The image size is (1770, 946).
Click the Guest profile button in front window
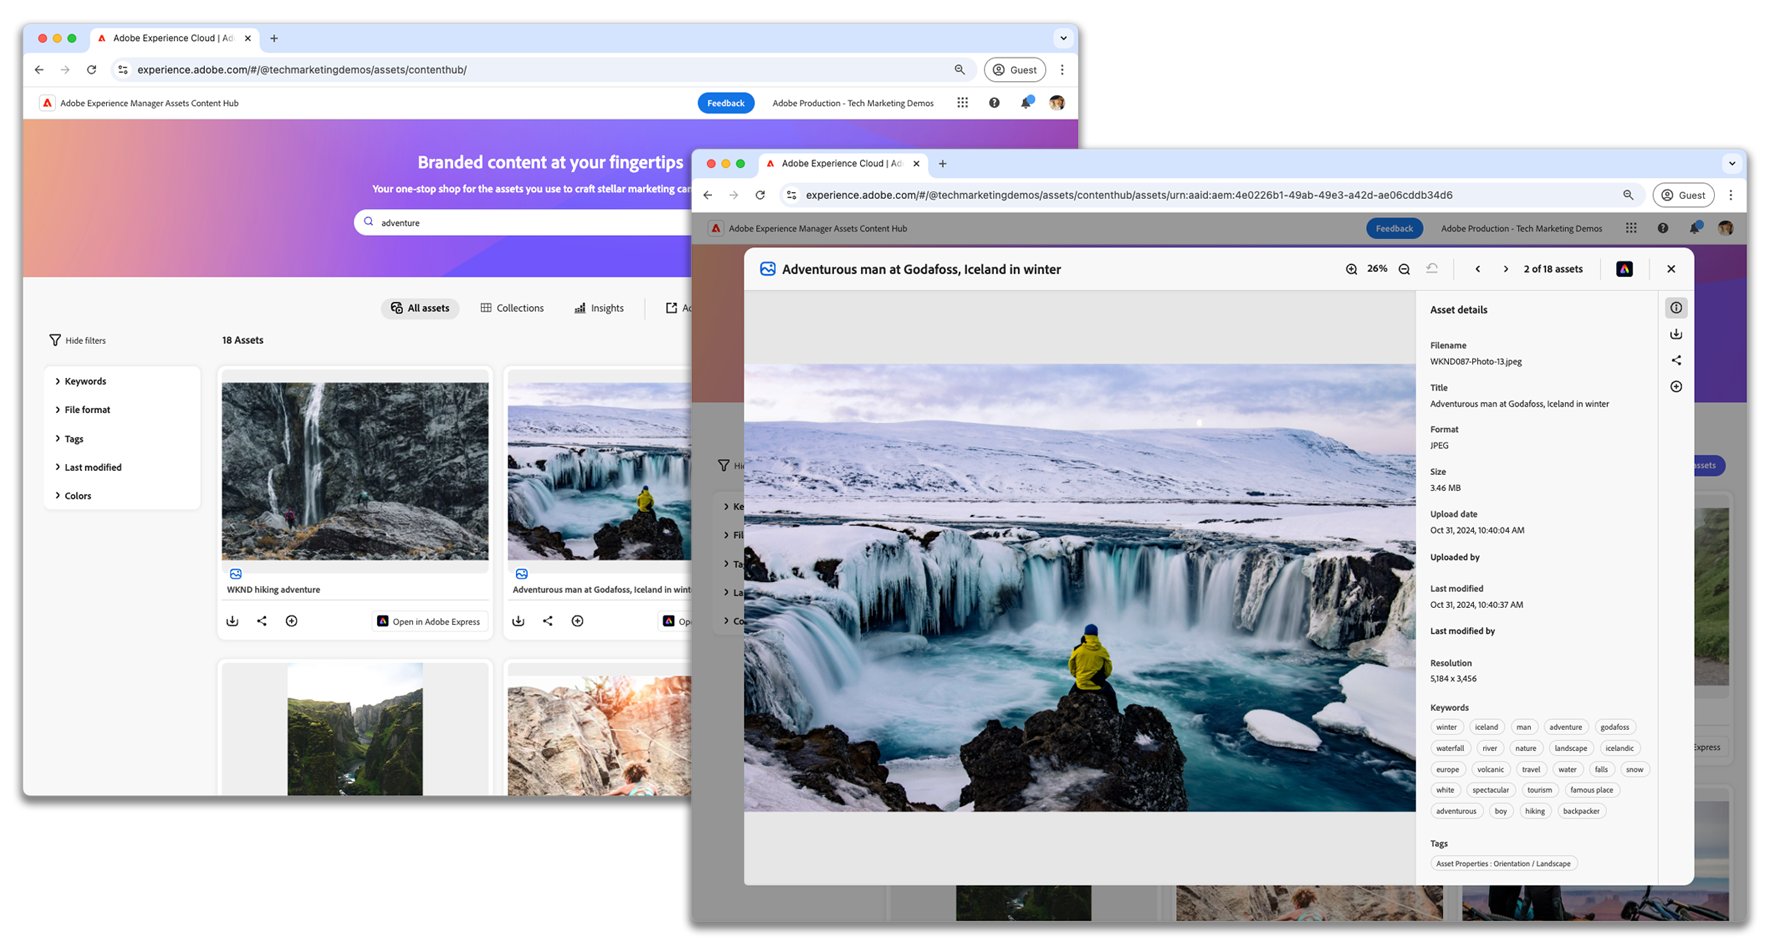click(x=1684, y=195)
